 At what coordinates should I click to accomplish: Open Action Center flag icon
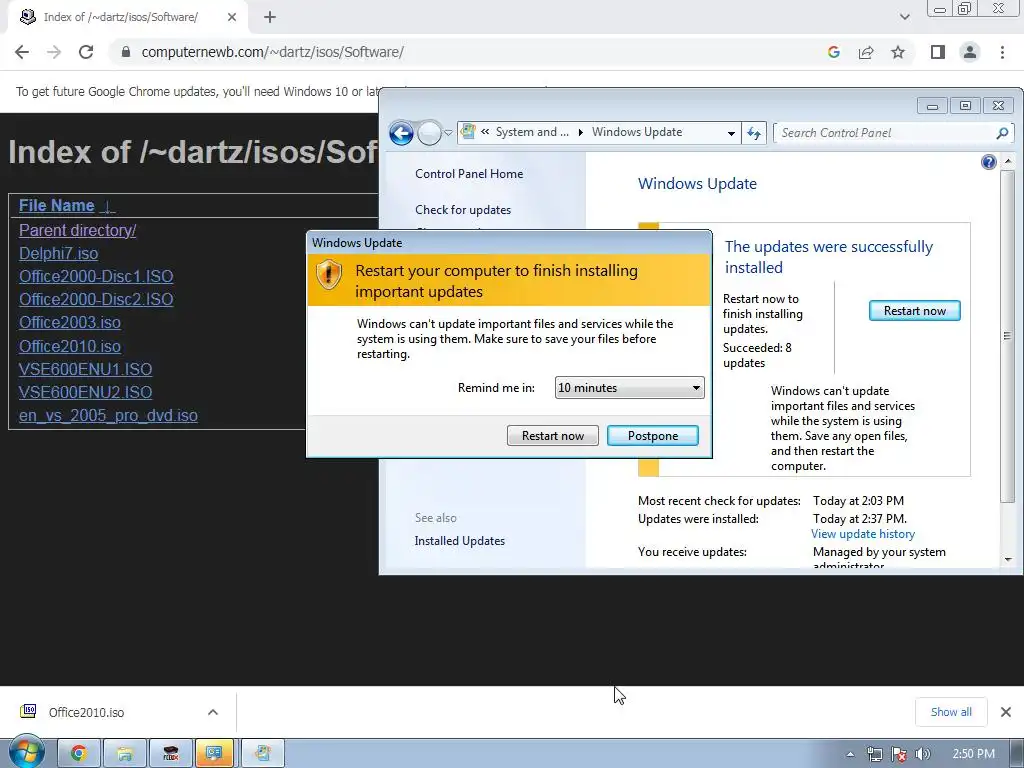point(899,754)
